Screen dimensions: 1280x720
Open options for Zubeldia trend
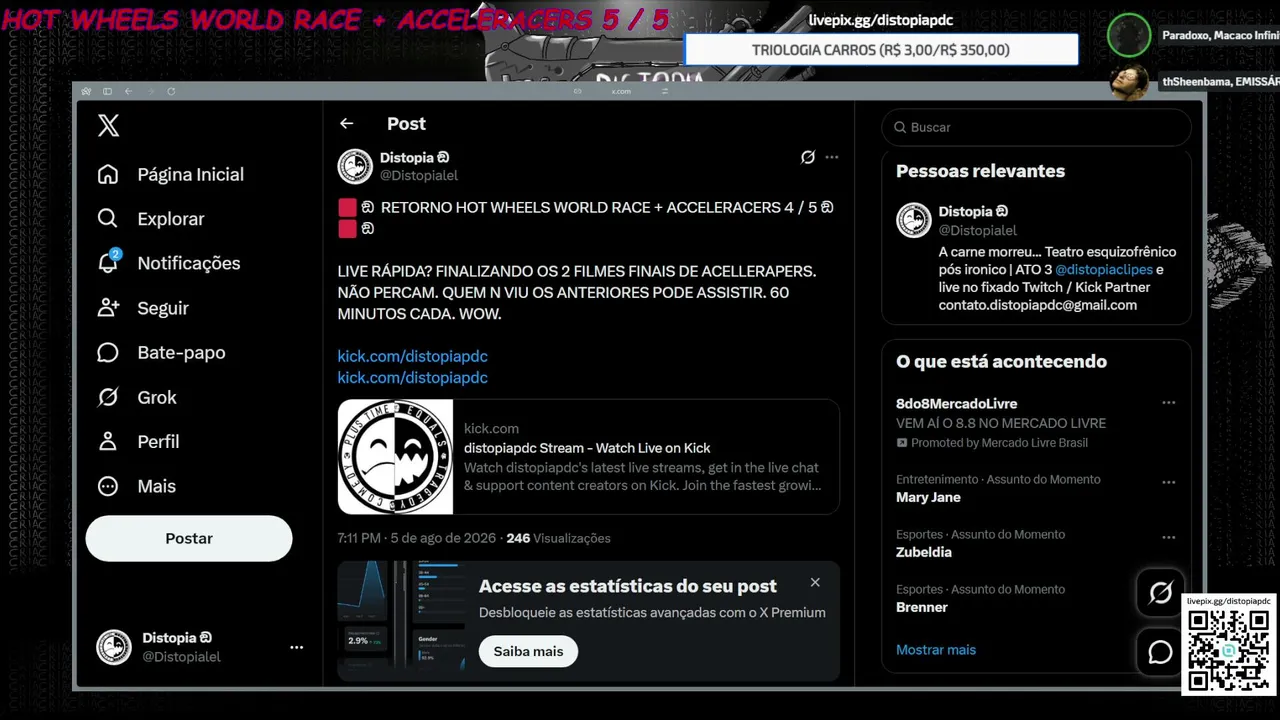pyautogui.click(x=1168, y=537)
